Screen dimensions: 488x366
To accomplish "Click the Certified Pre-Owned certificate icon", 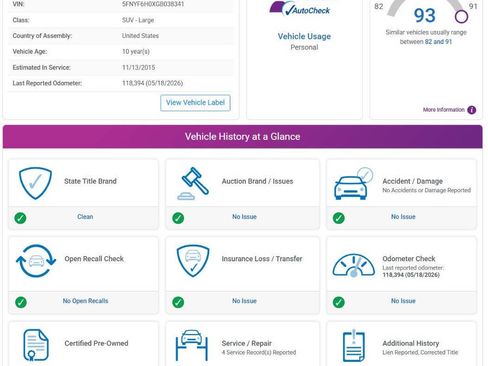I will click(36, 345).
